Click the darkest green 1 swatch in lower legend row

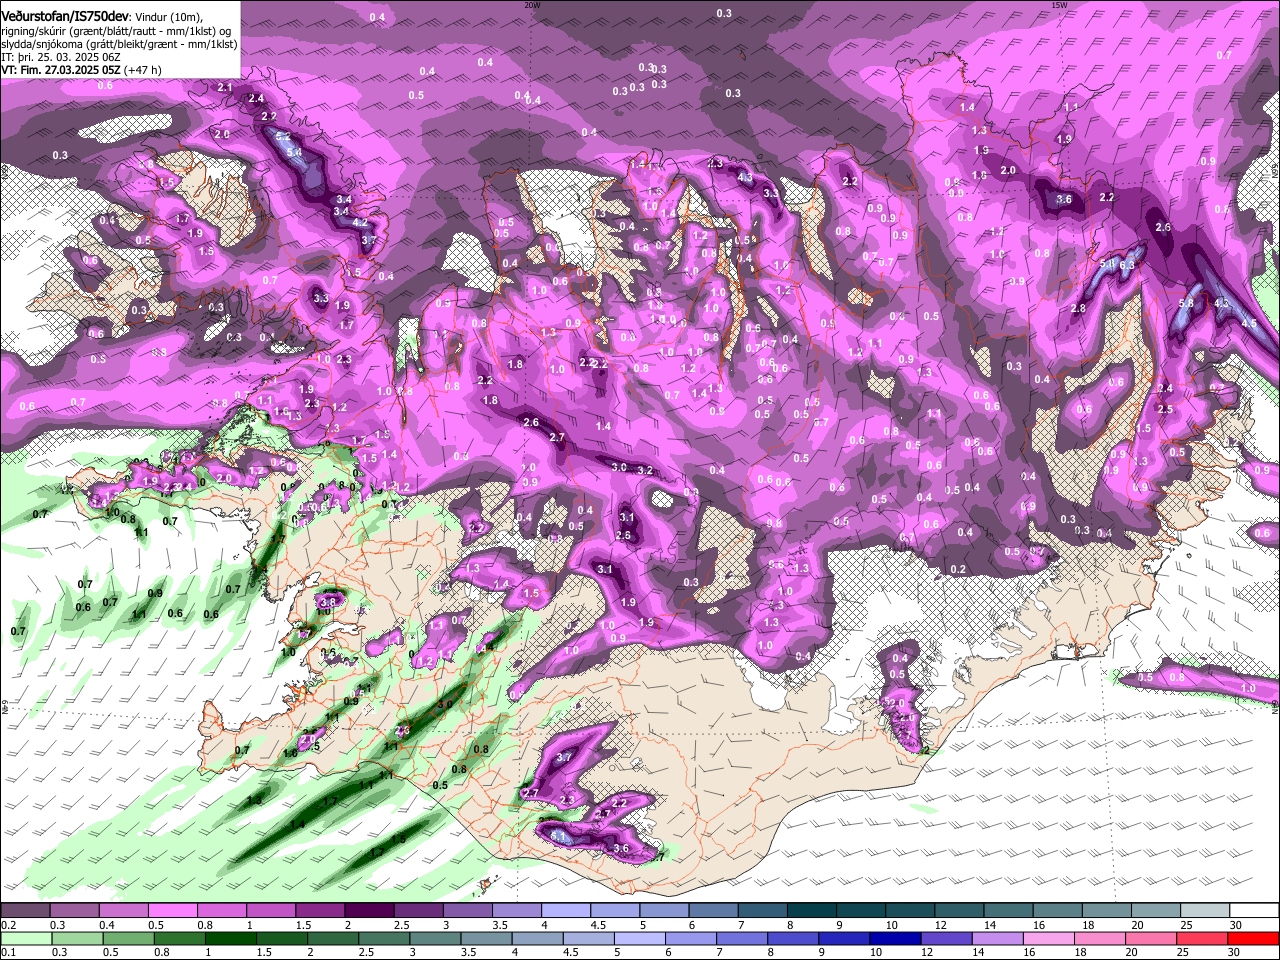tap(230, 939)
